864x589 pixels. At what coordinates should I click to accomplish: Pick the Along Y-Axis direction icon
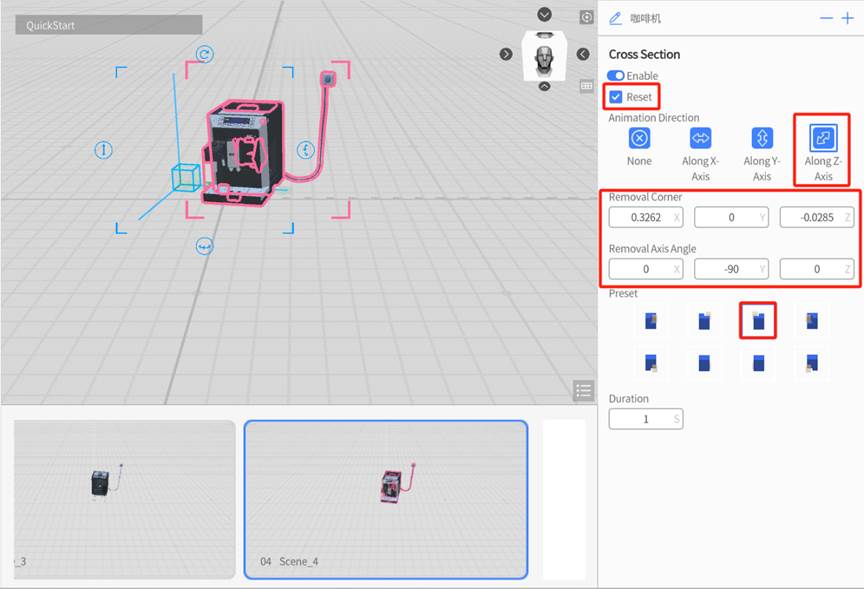(x=761, y=138)
